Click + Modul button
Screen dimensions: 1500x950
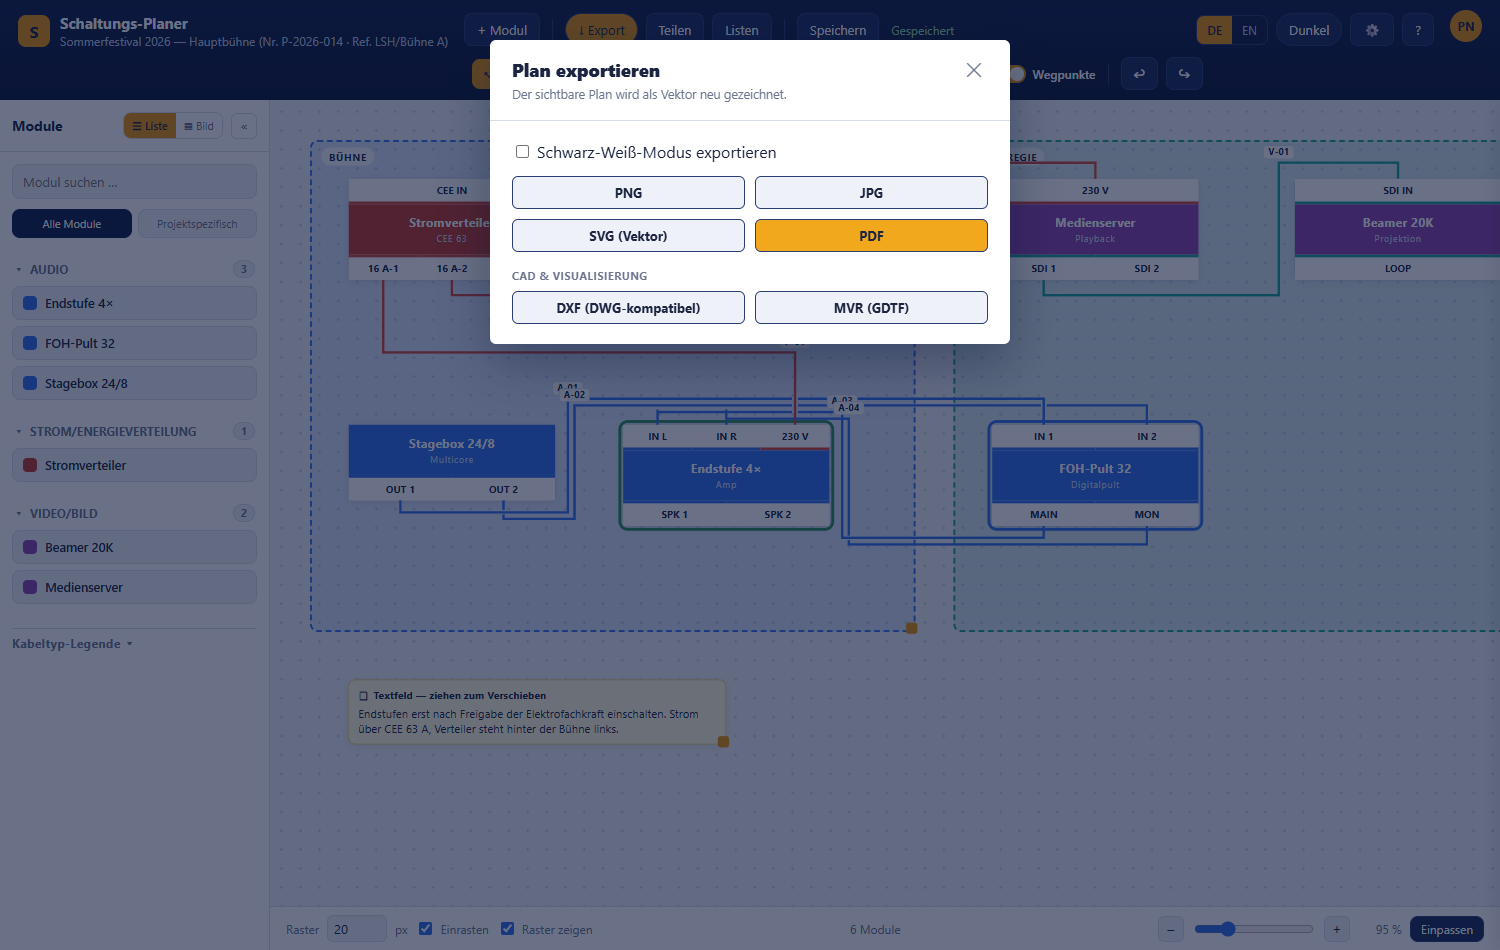pos(502,30)
